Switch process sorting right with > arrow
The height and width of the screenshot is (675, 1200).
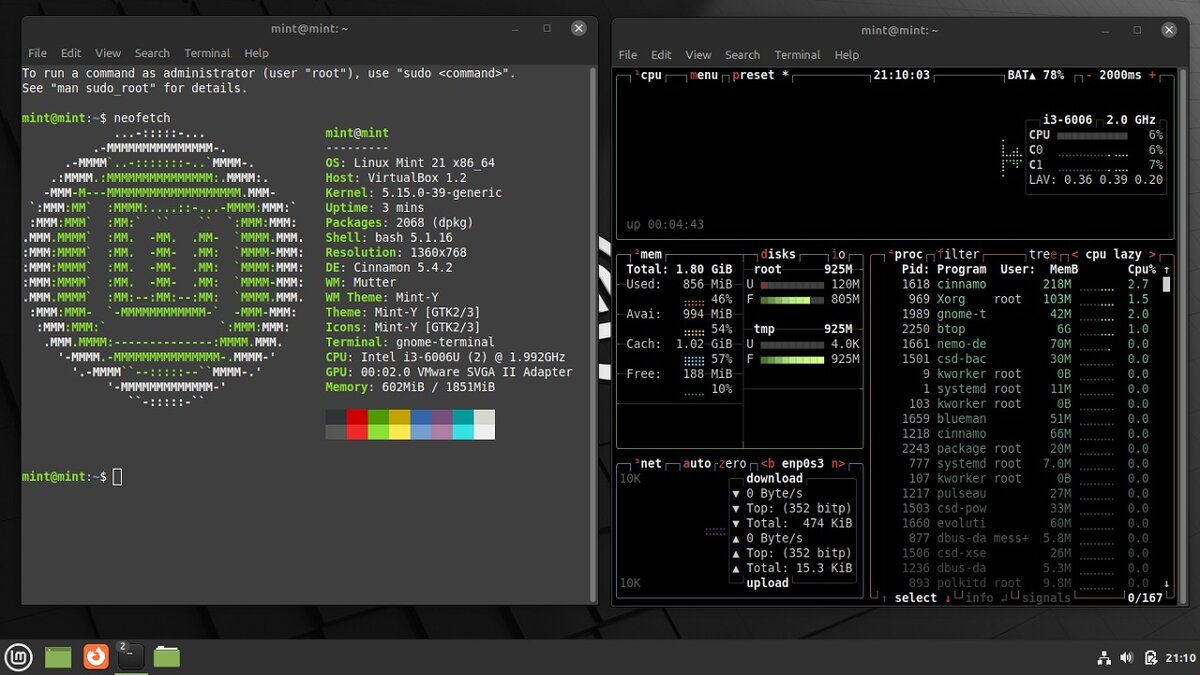coord(1152,254)
